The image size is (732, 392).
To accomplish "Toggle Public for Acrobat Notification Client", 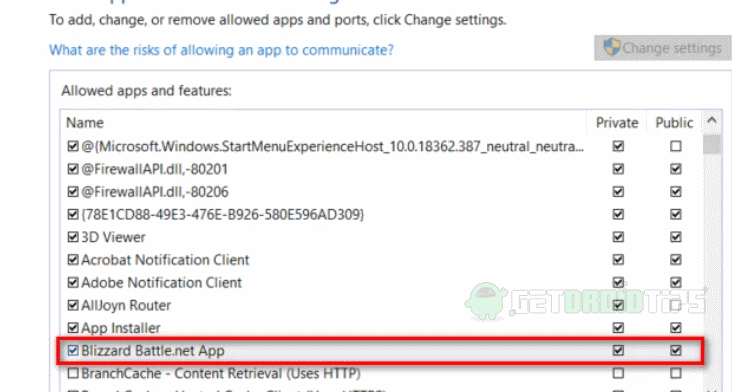I will [676, 259].
